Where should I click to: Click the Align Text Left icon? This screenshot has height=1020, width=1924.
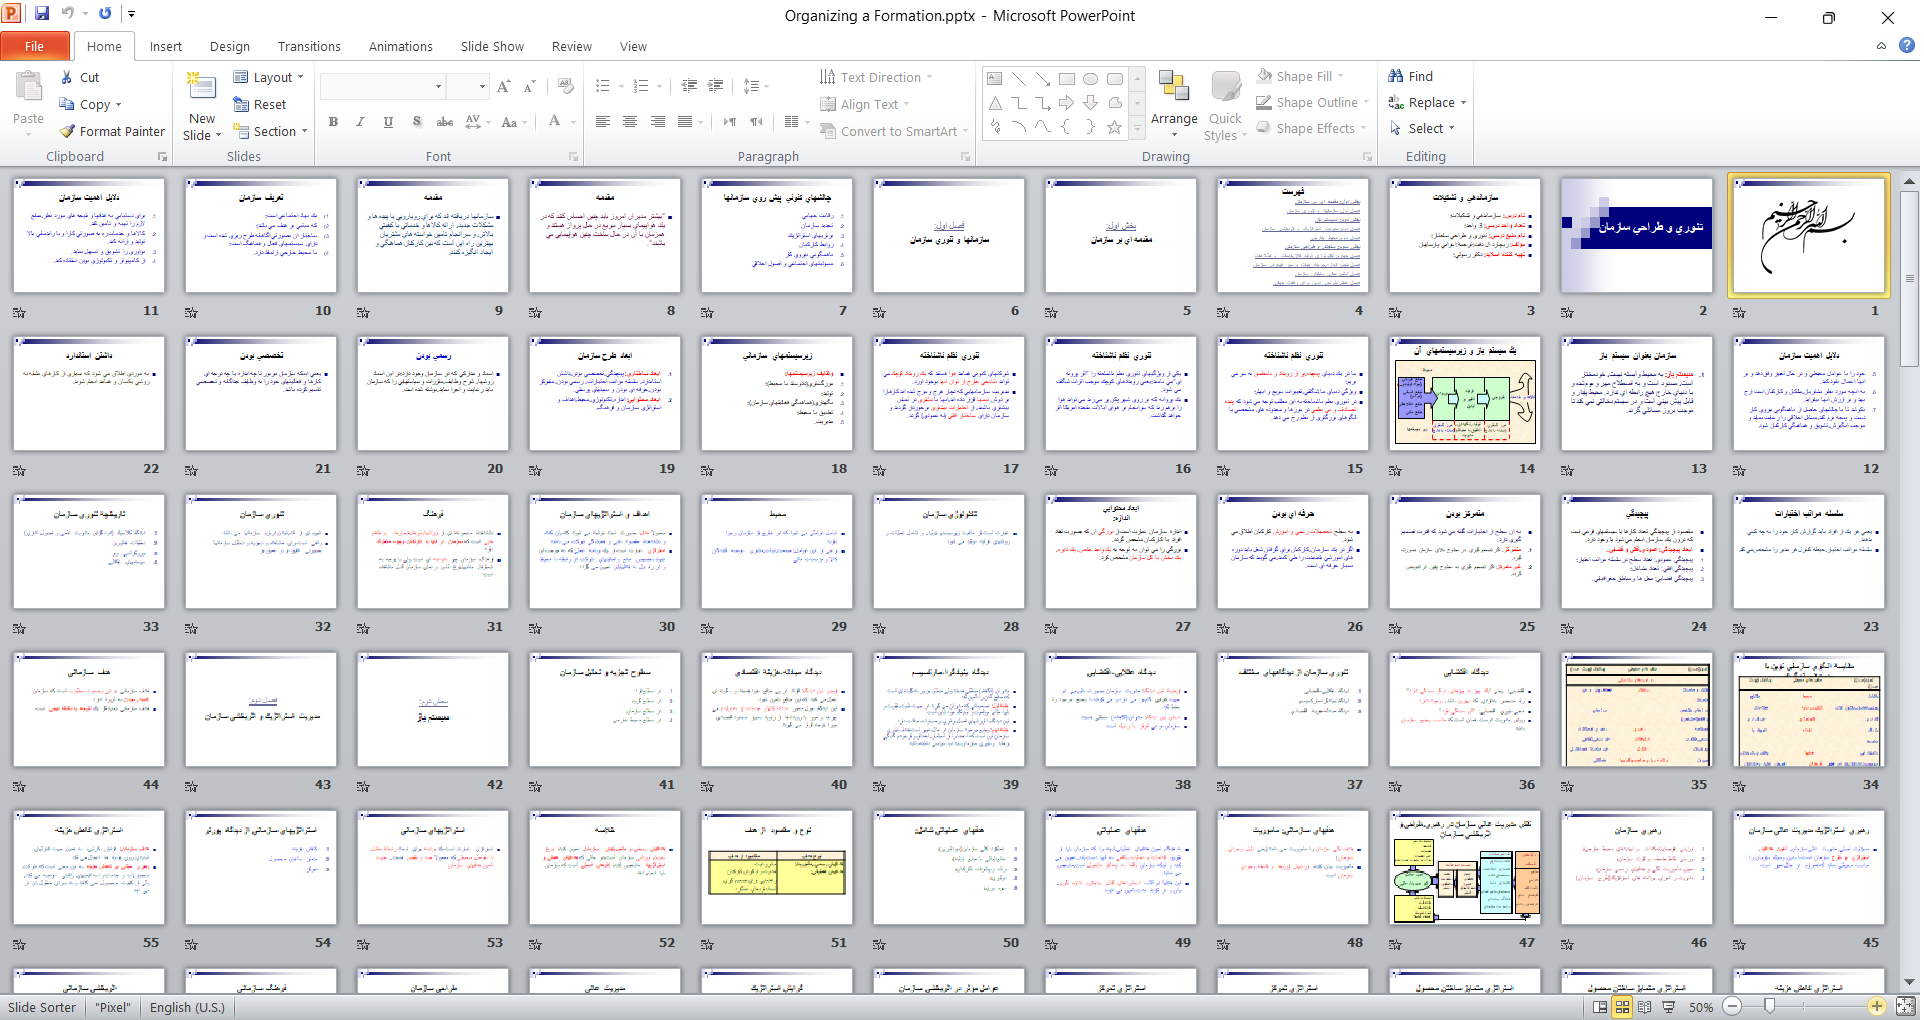(x=602, y=122)
